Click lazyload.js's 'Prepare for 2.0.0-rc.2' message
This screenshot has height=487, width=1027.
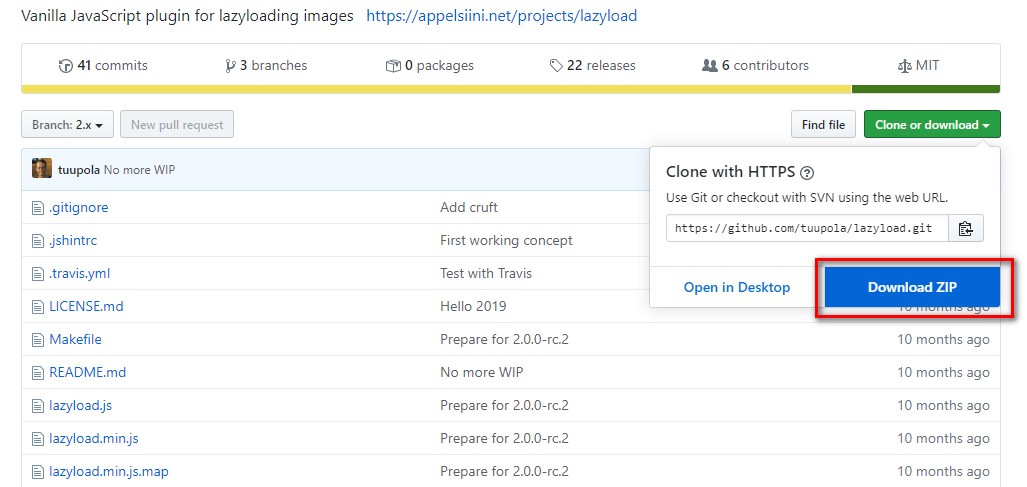(x=504, y=405)
